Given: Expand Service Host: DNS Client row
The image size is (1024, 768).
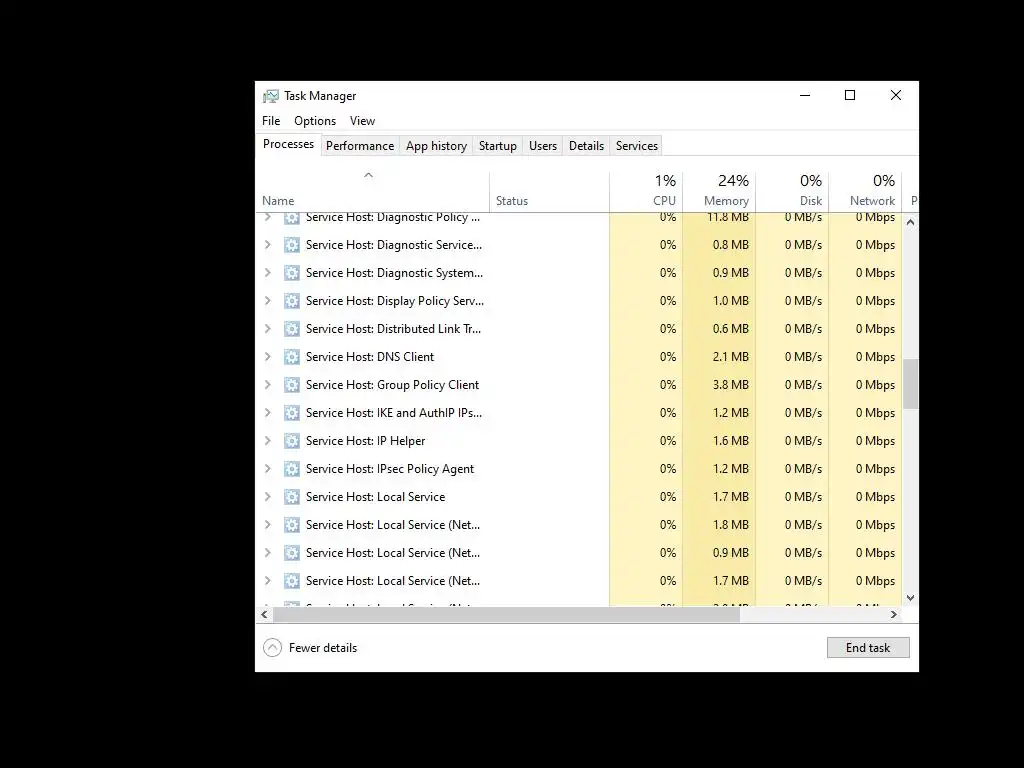Looking at the screenshot, I should pos(267,357).
